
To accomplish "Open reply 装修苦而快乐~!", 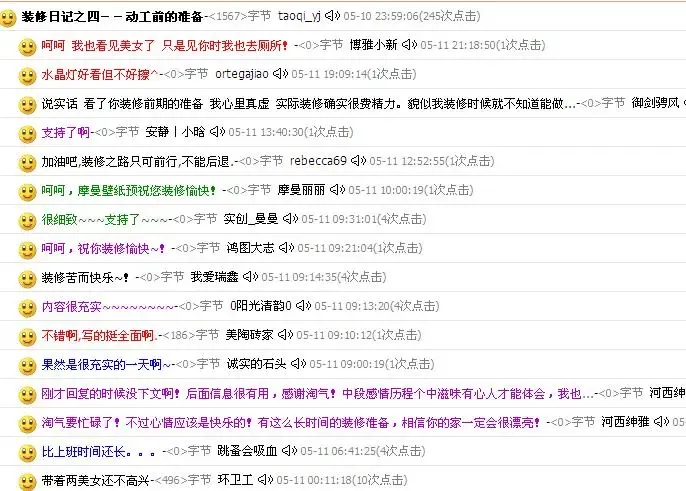I will pos(85,277).
